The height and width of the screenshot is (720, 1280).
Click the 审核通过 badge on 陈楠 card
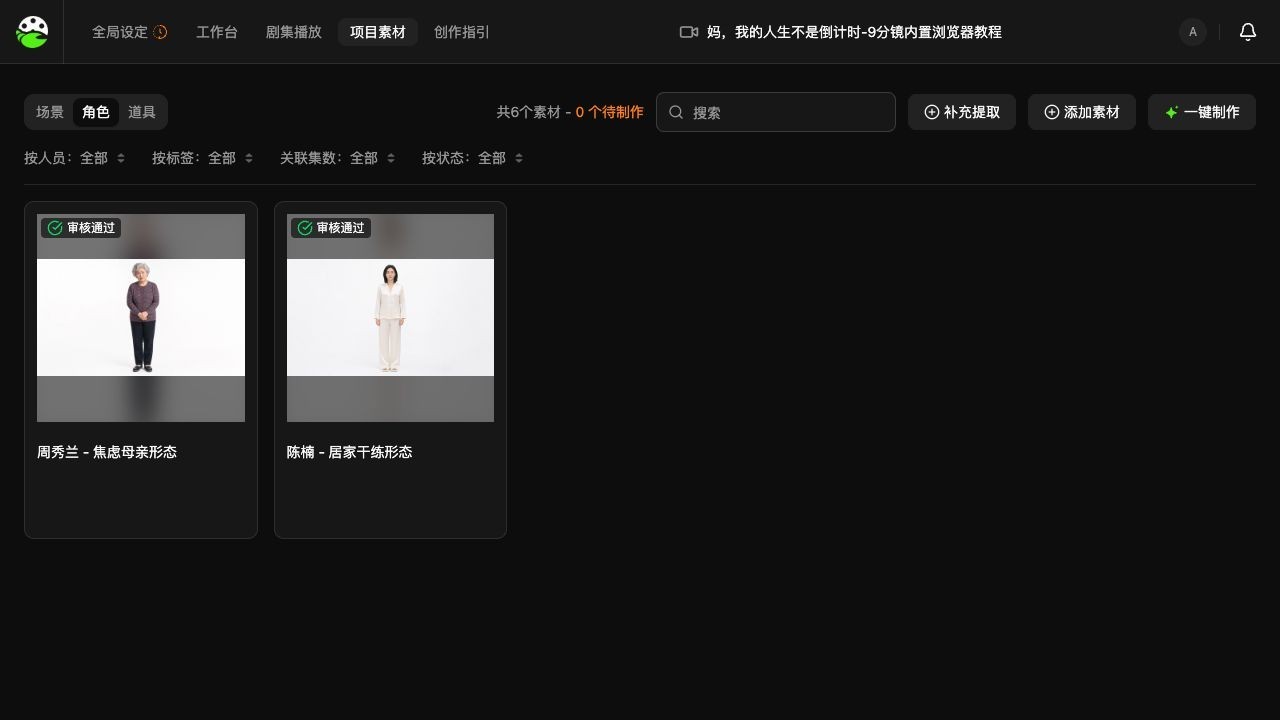(x=331, y=228)
